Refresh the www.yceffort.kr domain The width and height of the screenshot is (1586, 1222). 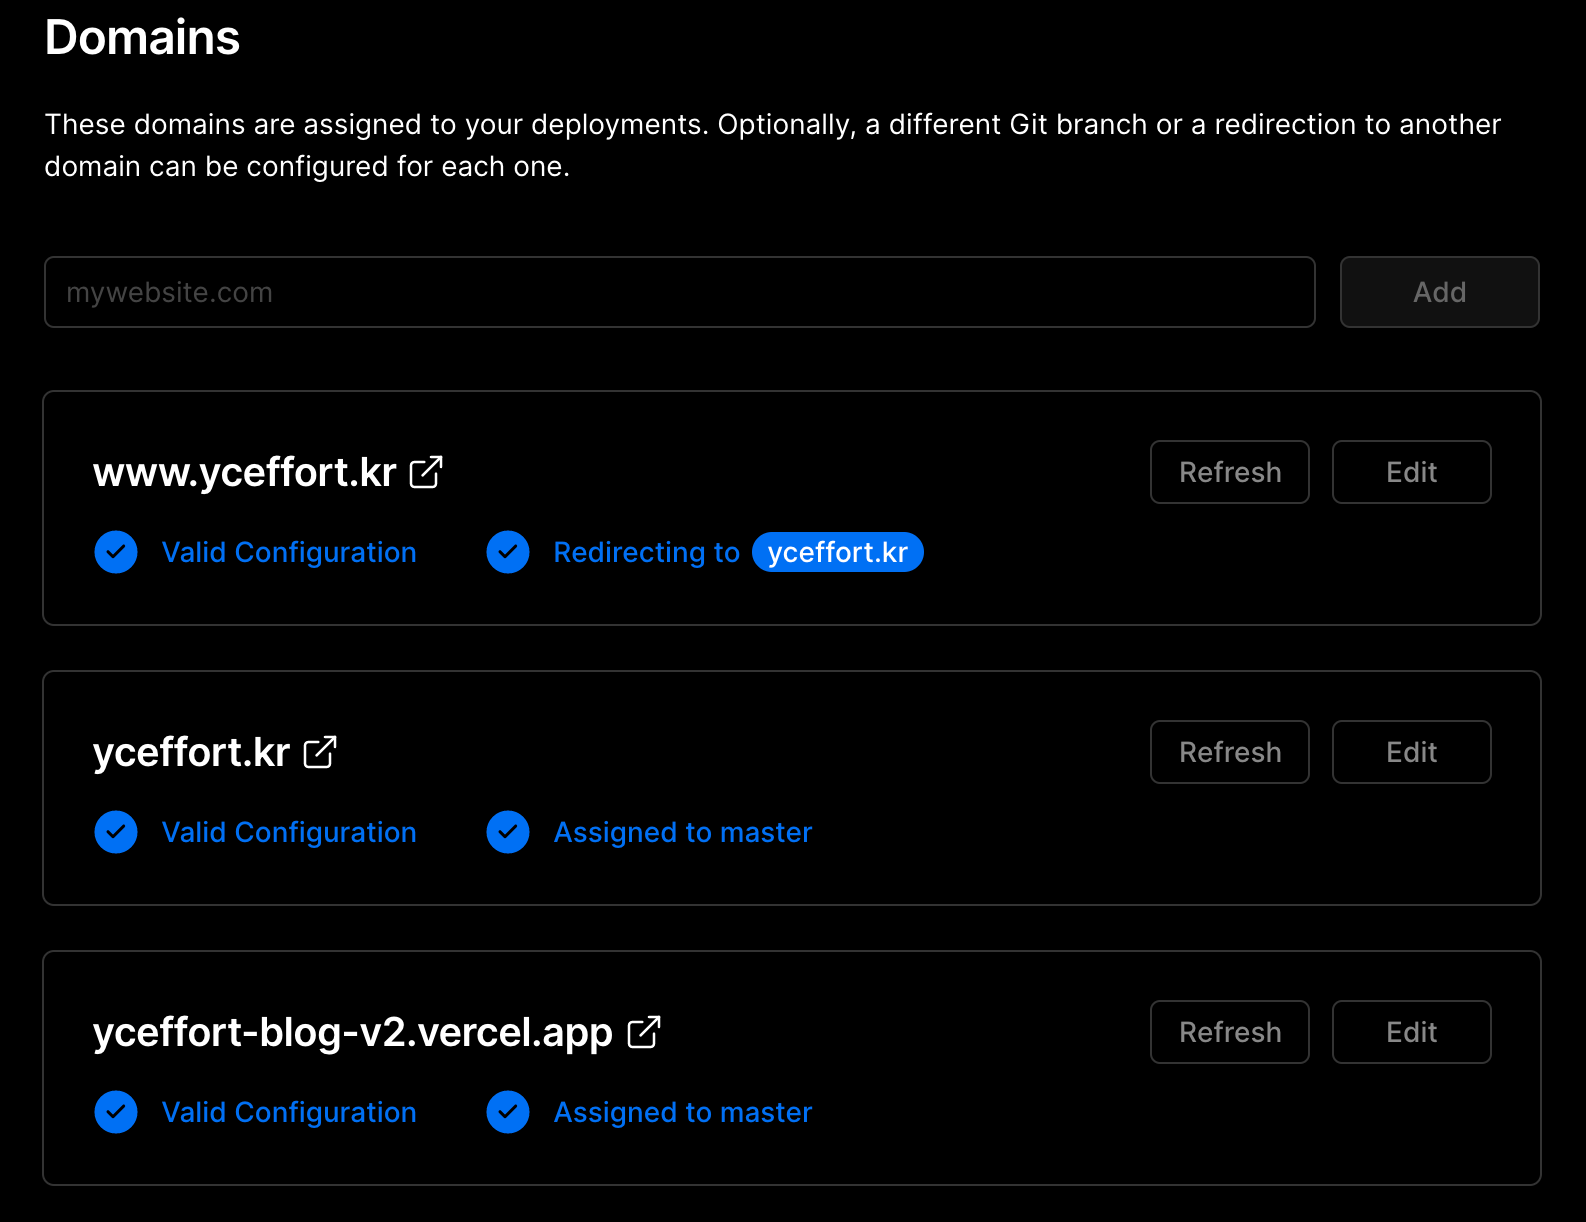pyautogui.click(x=1229, y=472)
